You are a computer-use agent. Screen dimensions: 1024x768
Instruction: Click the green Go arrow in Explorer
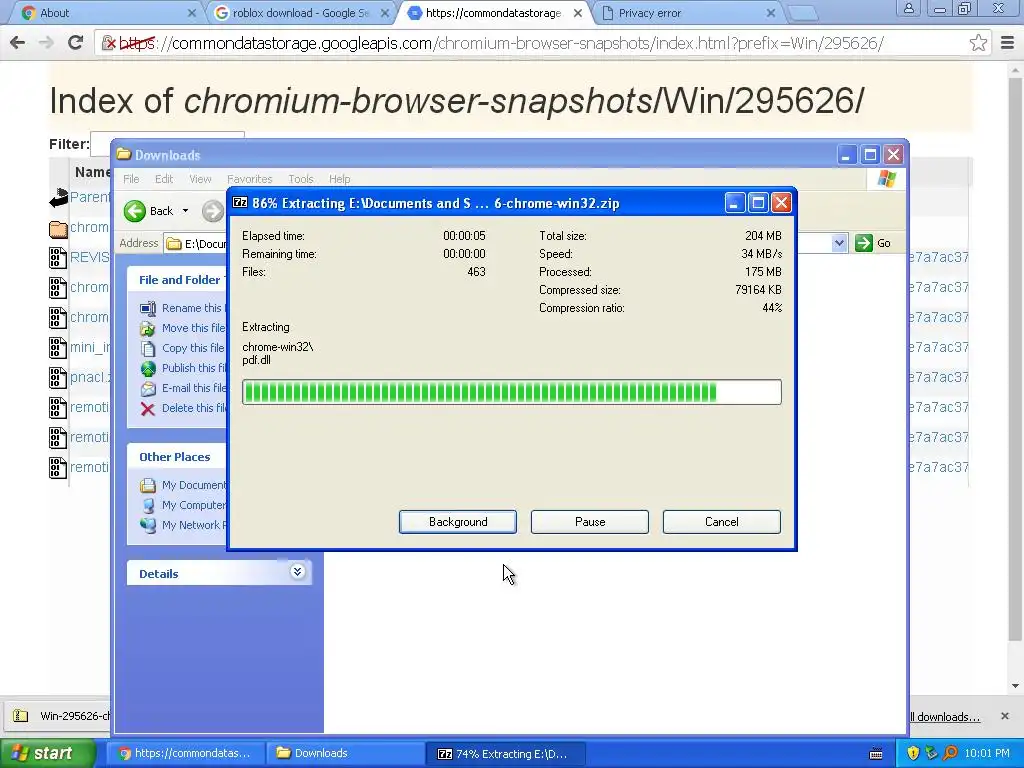pos(863,243)
